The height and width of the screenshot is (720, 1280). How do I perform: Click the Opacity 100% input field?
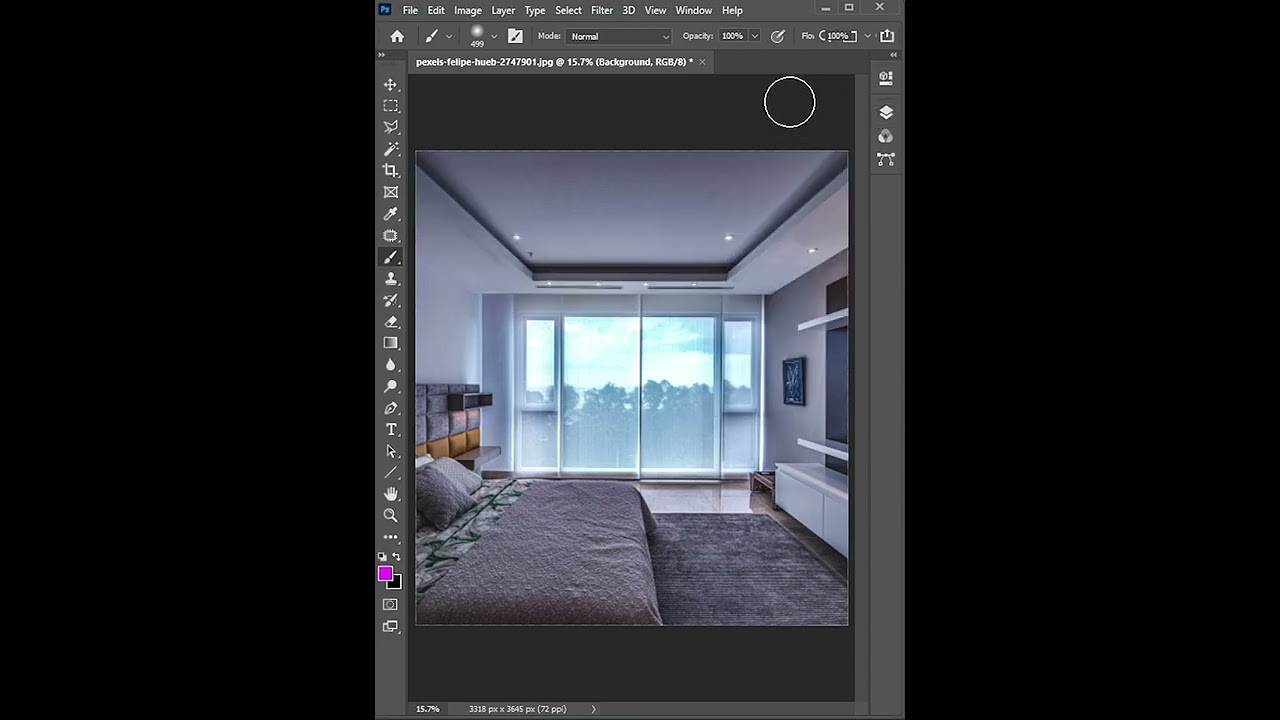tap(733, 36)
